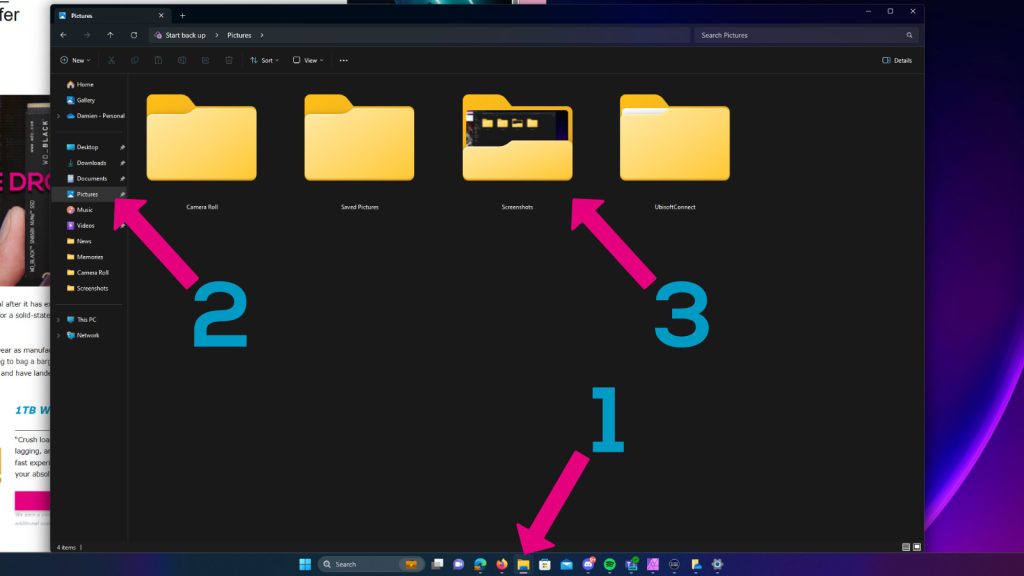This screenshot has height=576, width=1024.
Task: Click the Refresh icon in the navigation bar
Action: (x=134, y=34)
